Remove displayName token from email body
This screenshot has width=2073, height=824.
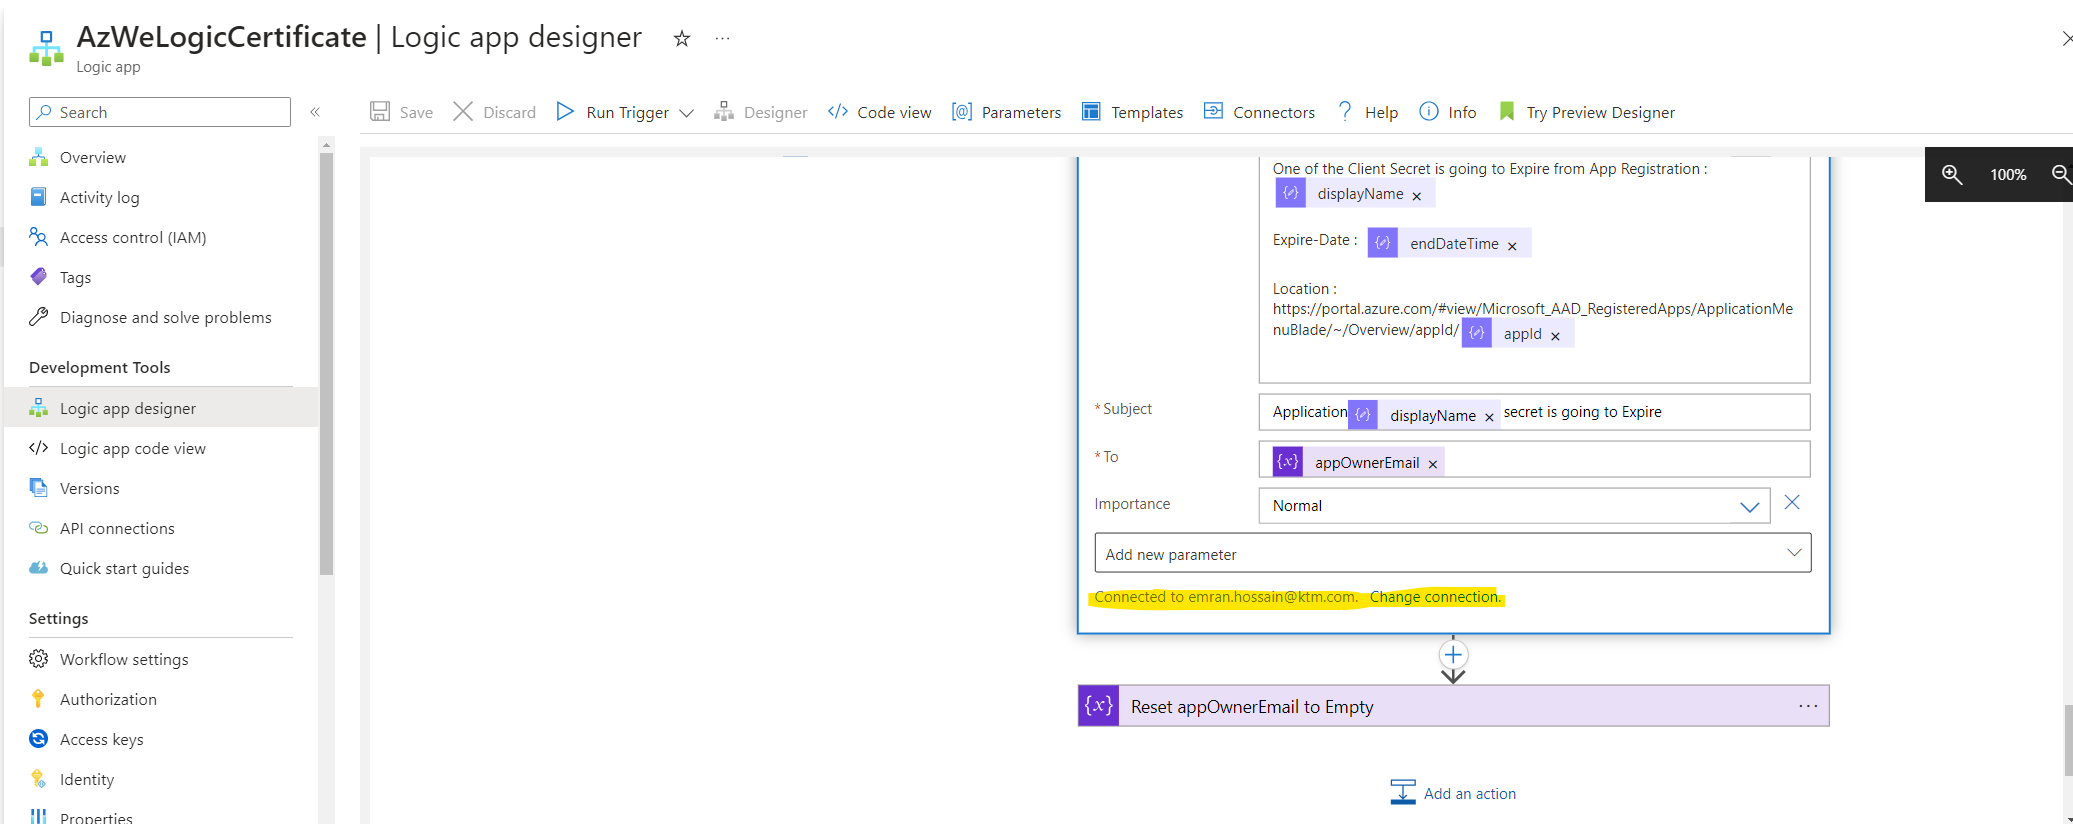[x=1416, y=196]
